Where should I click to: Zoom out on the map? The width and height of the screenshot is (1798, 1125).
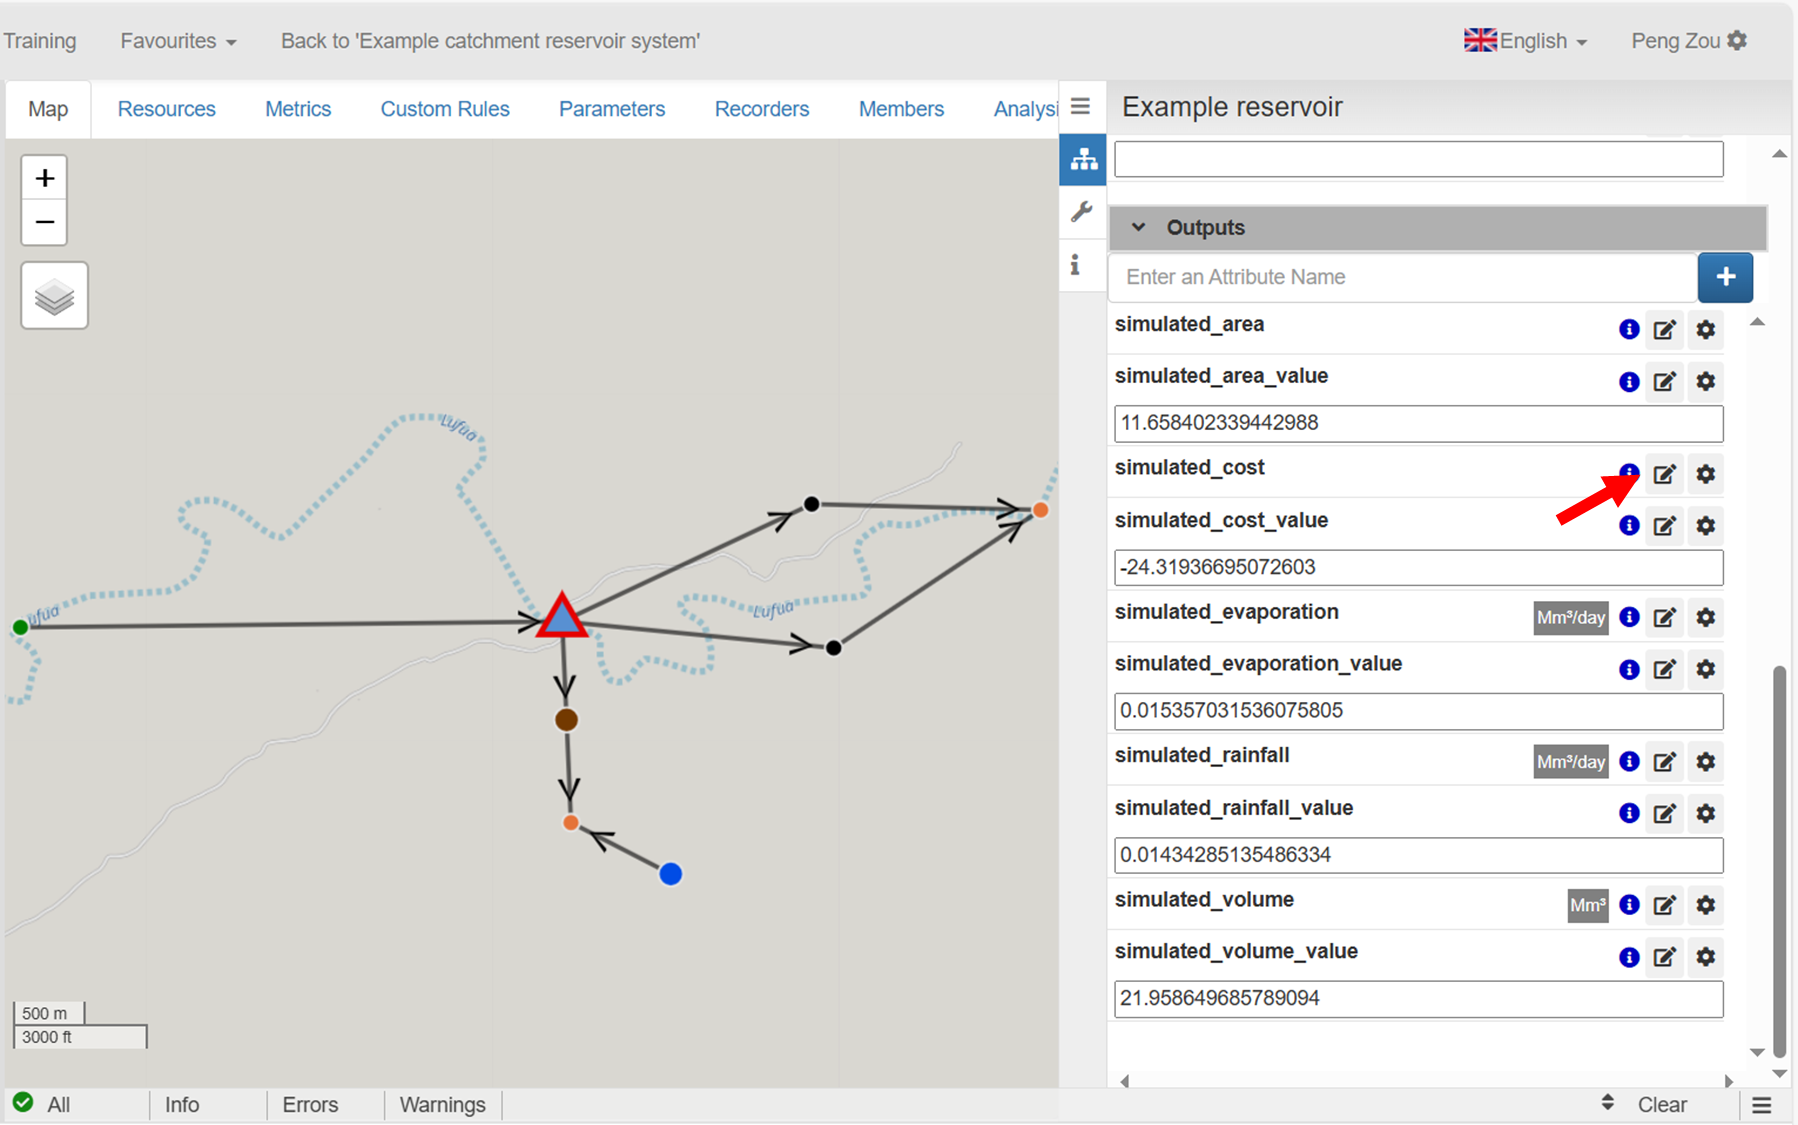44,222
